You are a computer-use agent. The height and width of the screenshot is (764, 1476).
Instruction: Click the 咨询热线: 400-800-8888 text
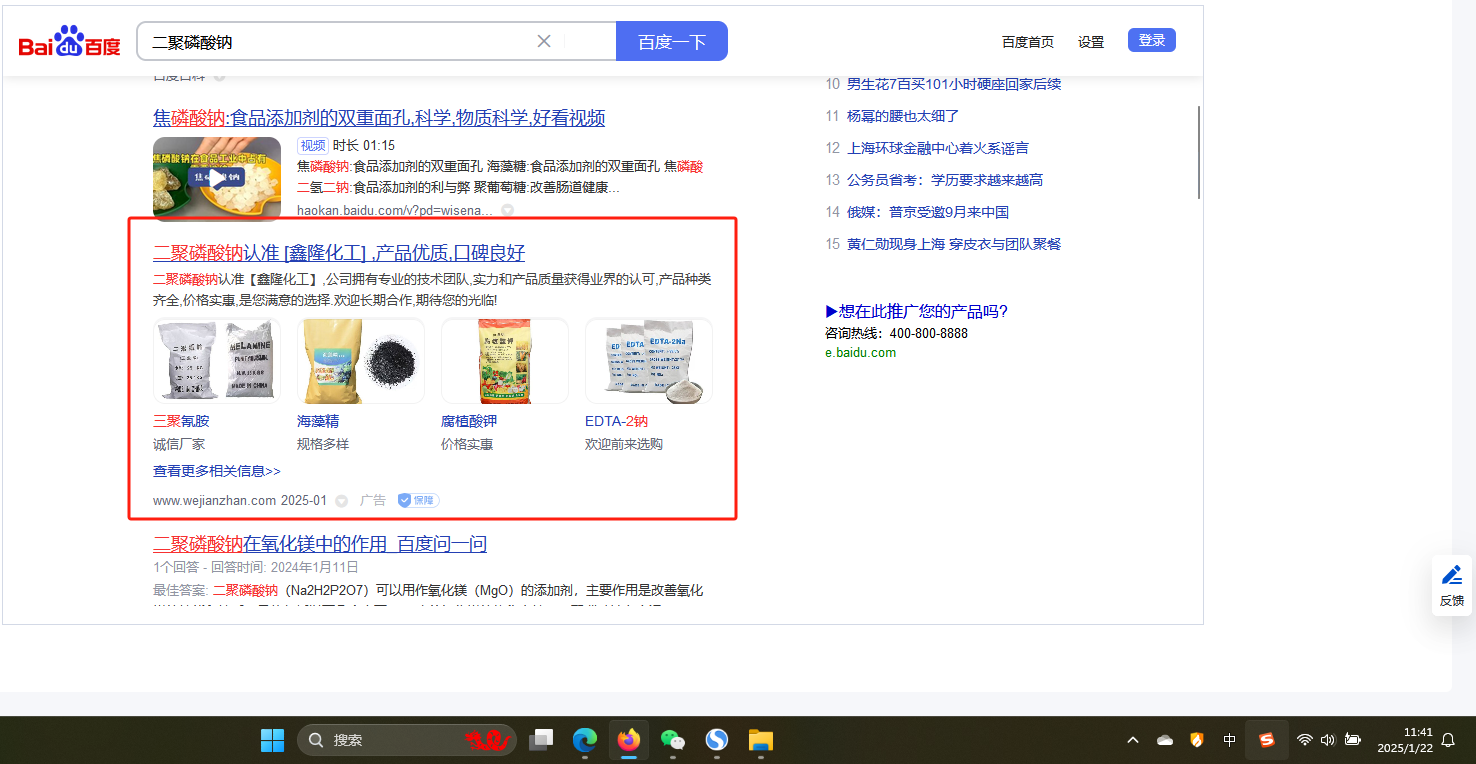[x=897, y=333]
